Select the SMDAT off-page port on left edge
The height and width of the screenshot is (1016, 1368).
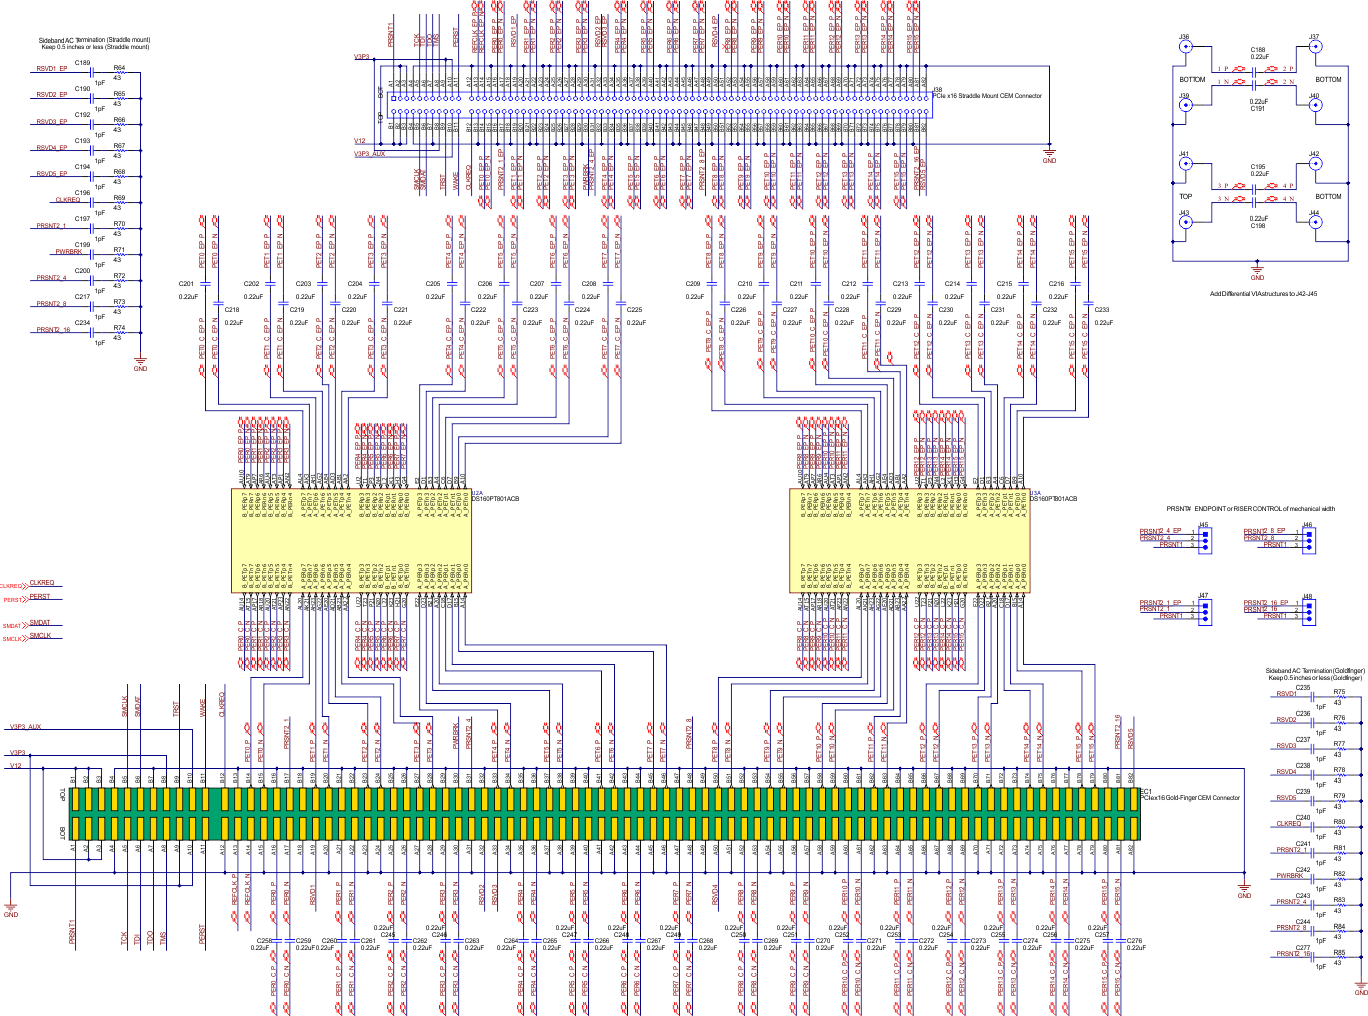15,626
